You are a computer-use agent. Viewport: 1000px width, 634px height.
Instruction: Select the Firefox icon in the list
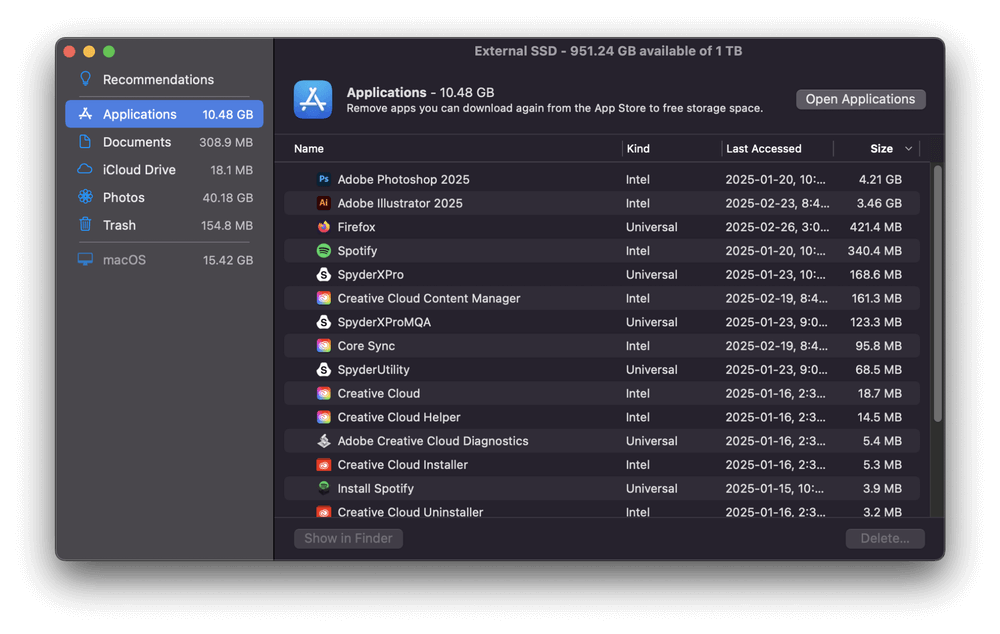pos(324,227)
